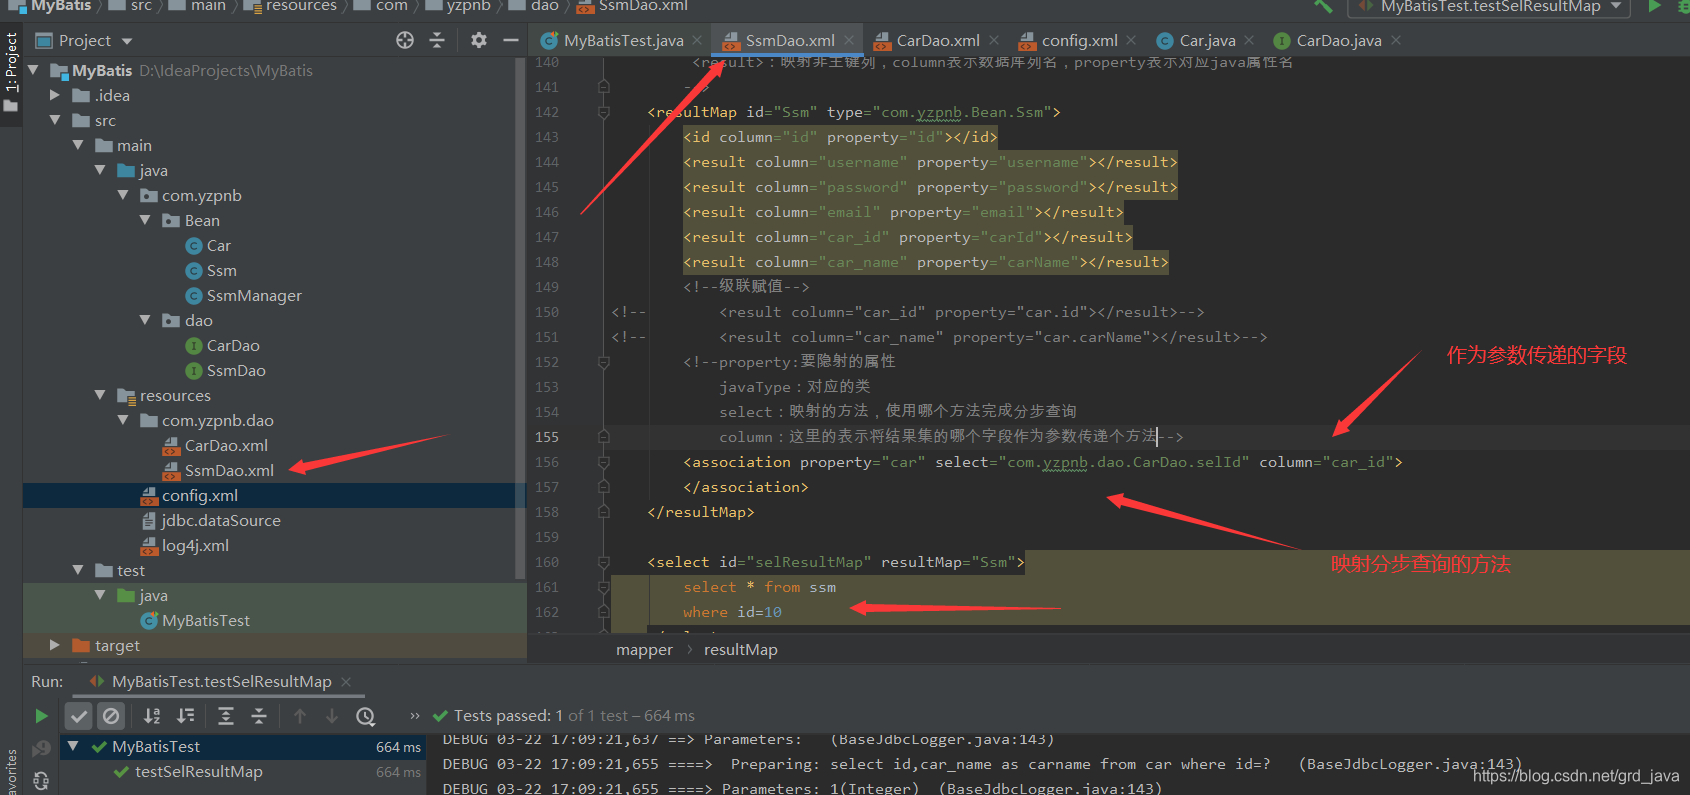The image size is (1690, 795).
Task: Open Project panel settings gear
Action: pyautogui.click(x=479, y=40)
